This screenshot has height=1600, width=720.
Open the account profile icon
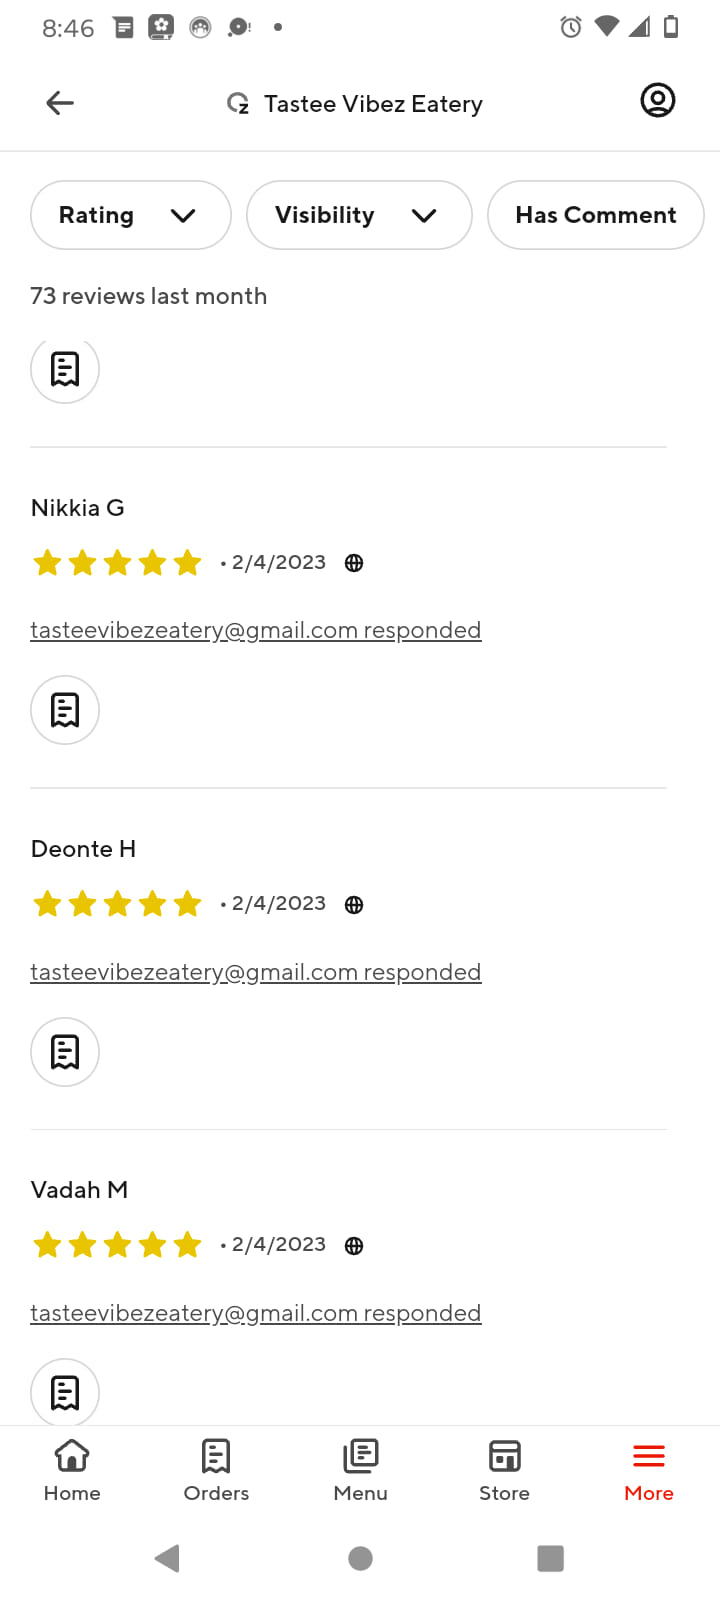click(658, 101)
